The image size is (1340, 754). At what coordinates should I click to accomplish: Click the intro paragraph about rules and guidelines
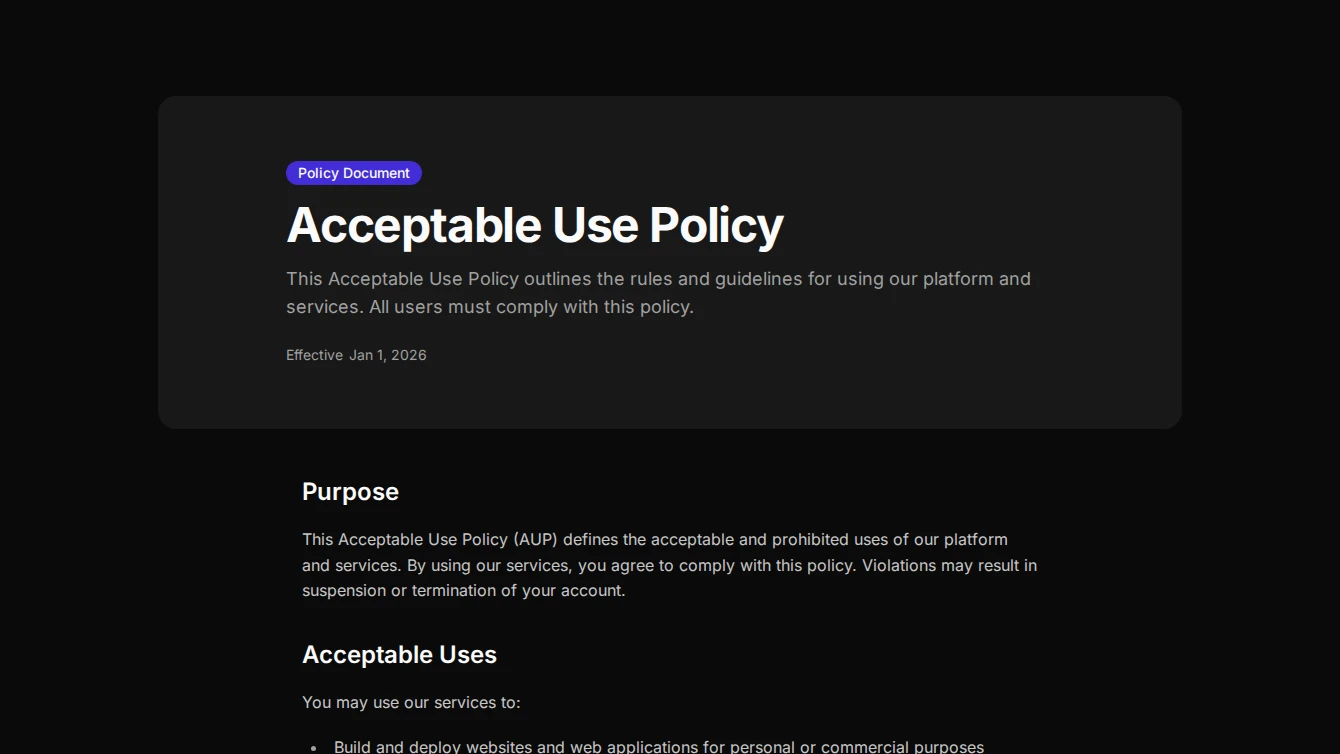[x=658, y=292]
